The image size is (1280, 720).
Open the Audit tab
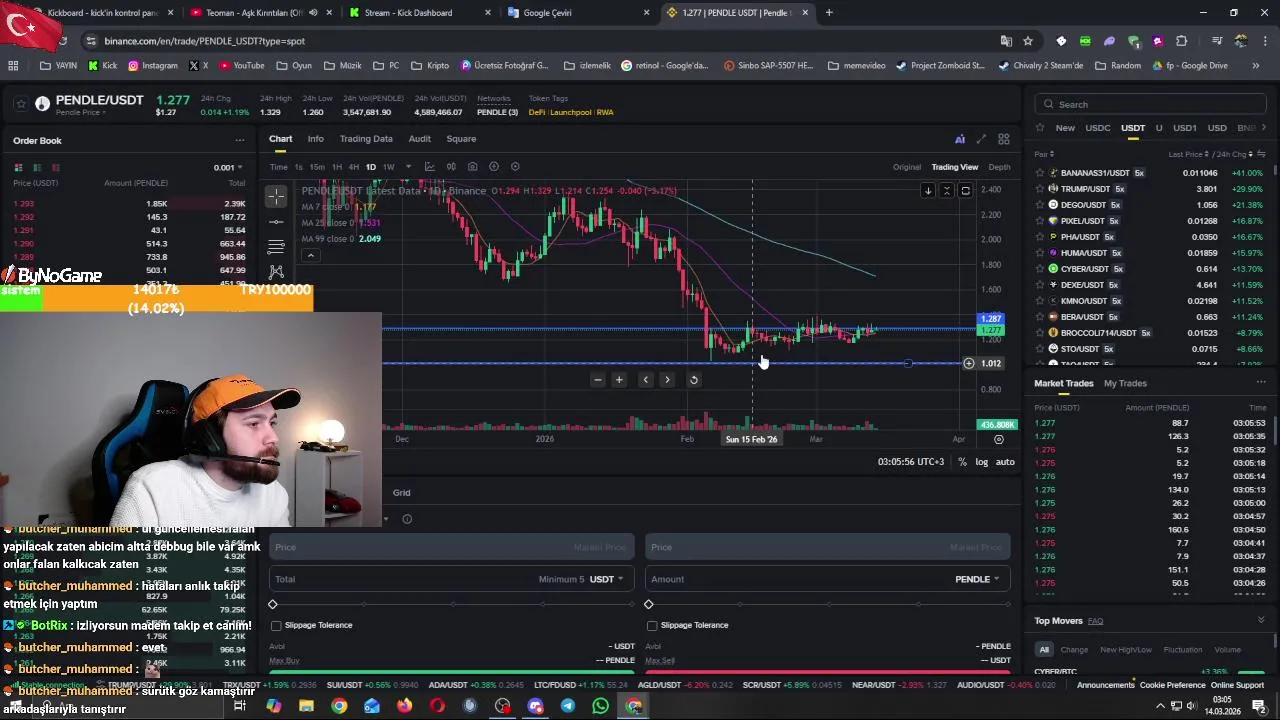pos(420,139)
